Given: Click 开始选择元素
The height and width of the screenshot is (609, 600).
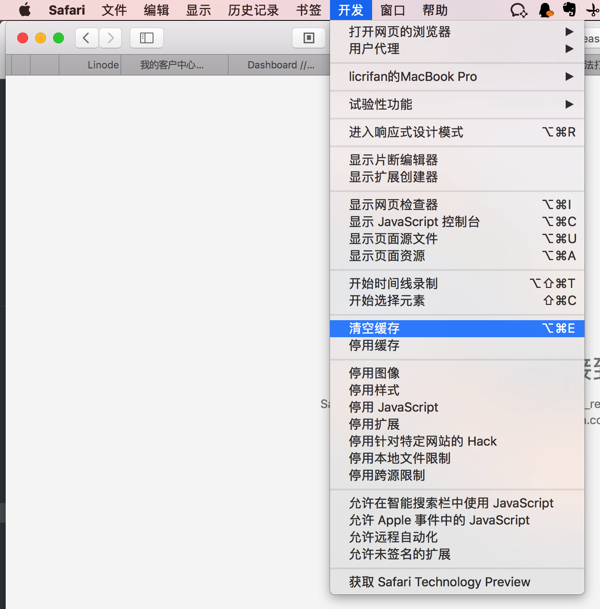Looking at the screenshot, I should click(457, 301).
